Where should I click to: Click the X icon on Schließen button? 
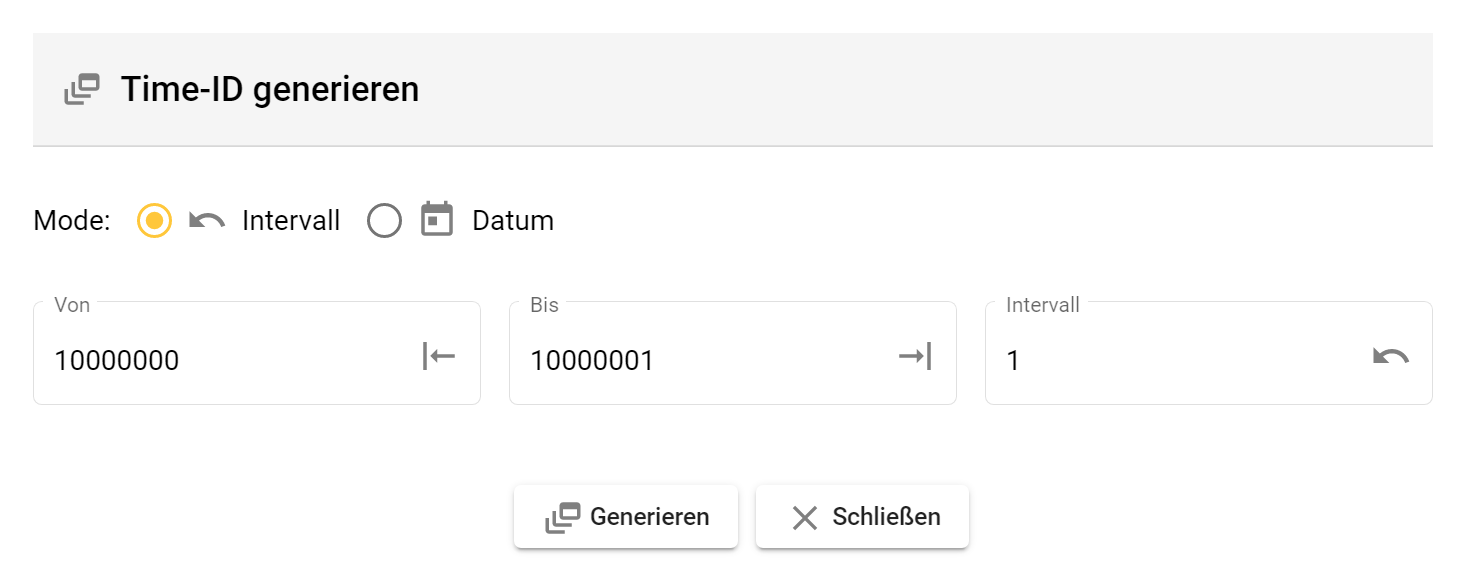805,517
